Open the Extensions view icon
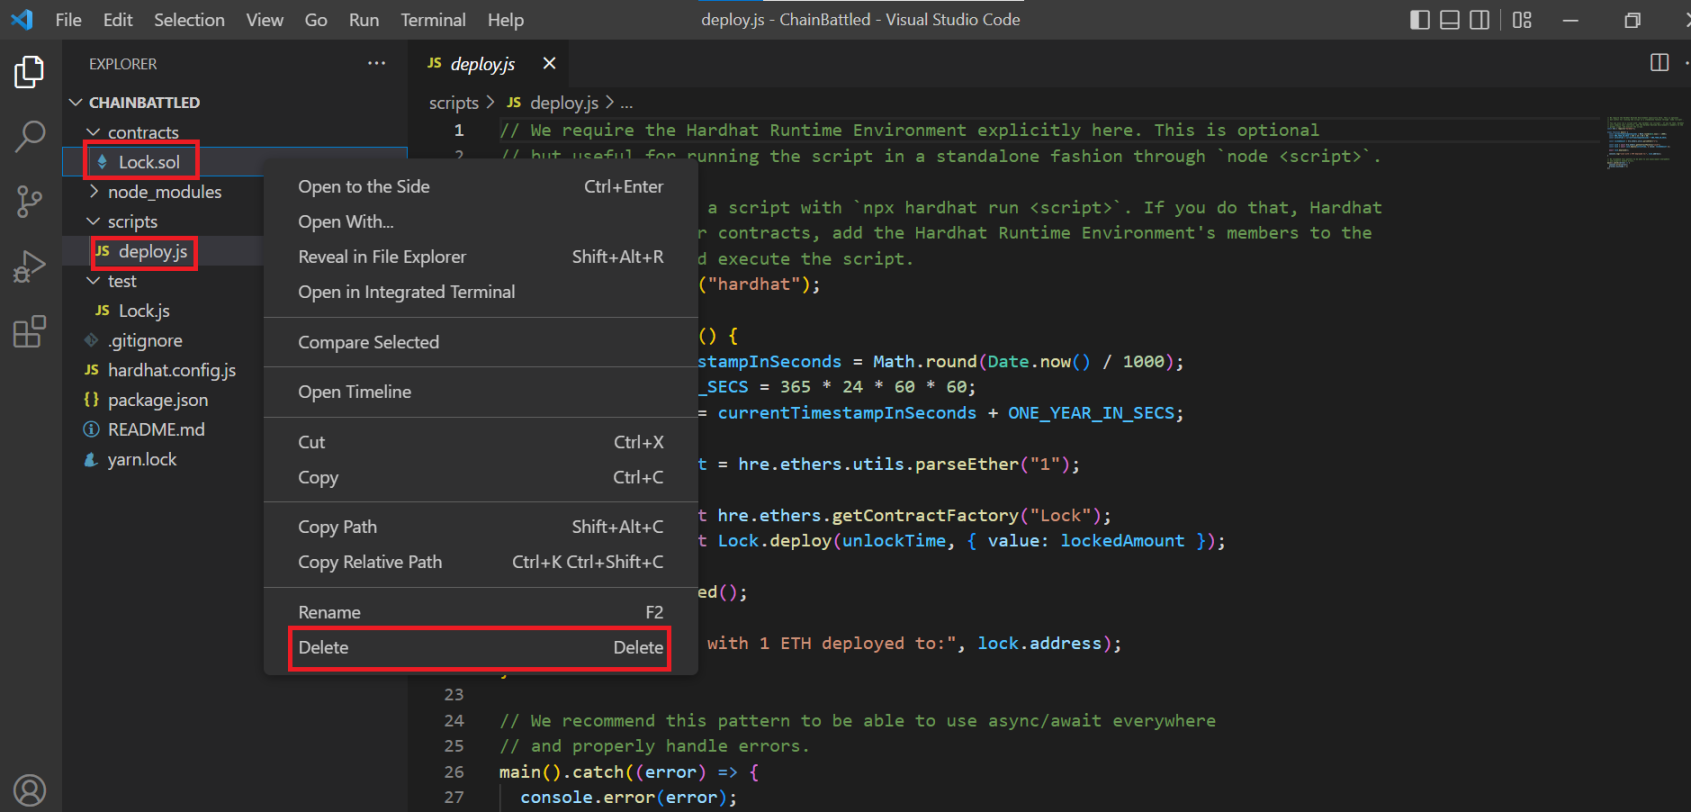1691x812 pixels. 30,331
